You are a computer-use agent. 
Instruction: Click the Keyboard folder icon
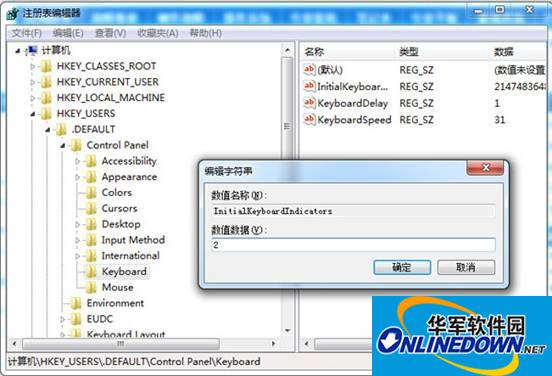click(x=91, y=271)
